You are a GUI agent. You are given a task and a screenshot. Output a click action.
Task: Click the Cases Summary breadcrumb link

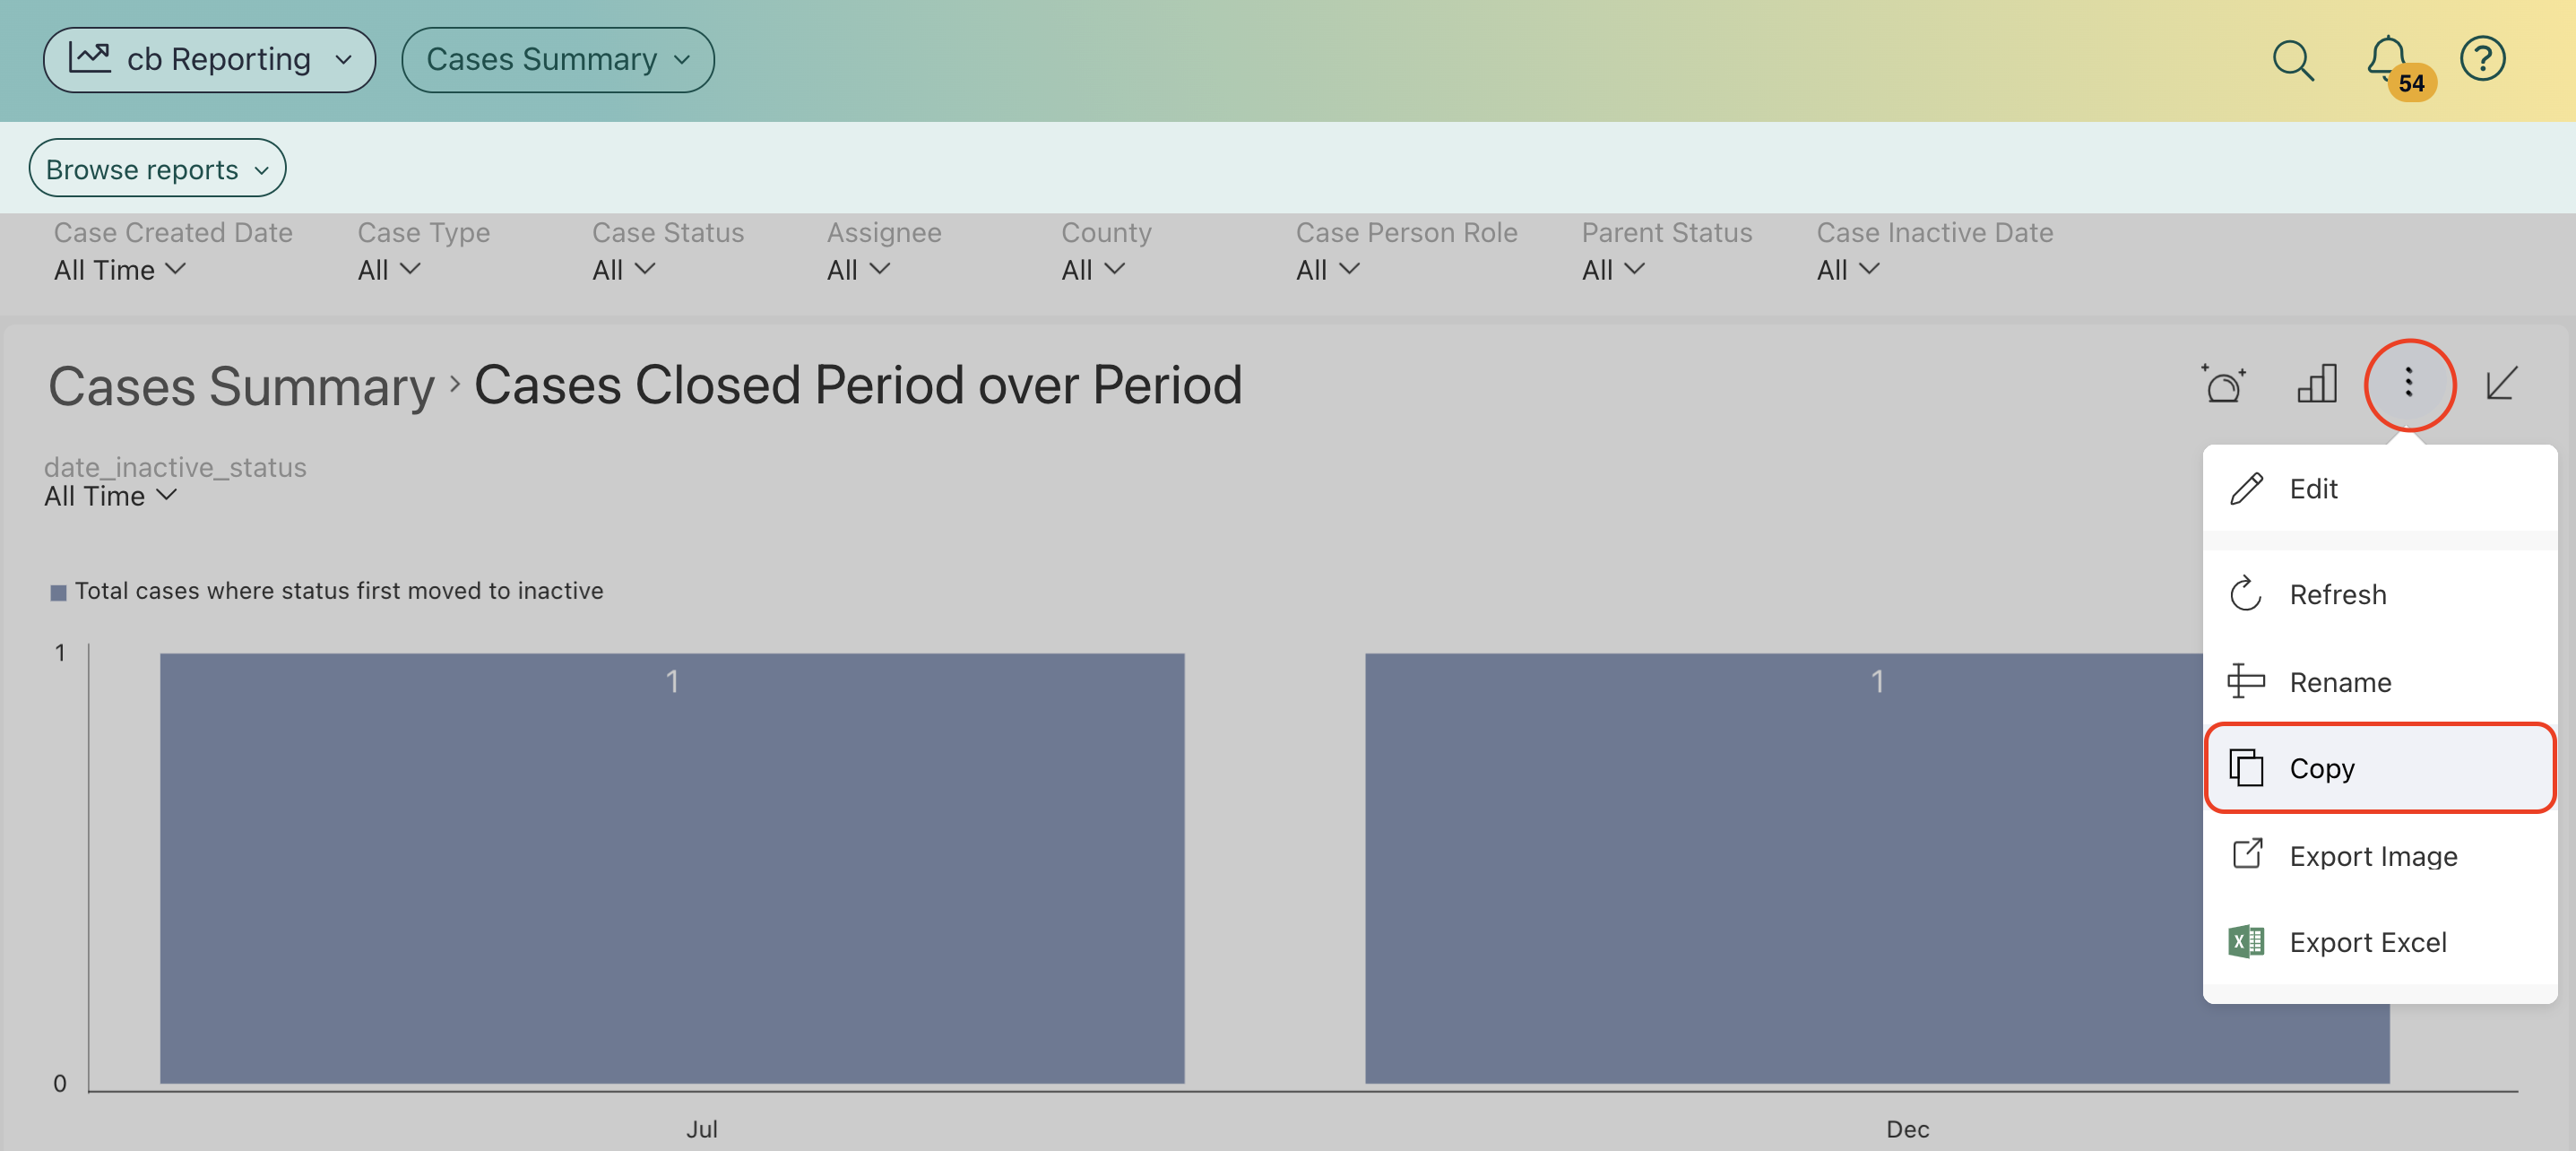pyautogui.click(x=241, y=387)
